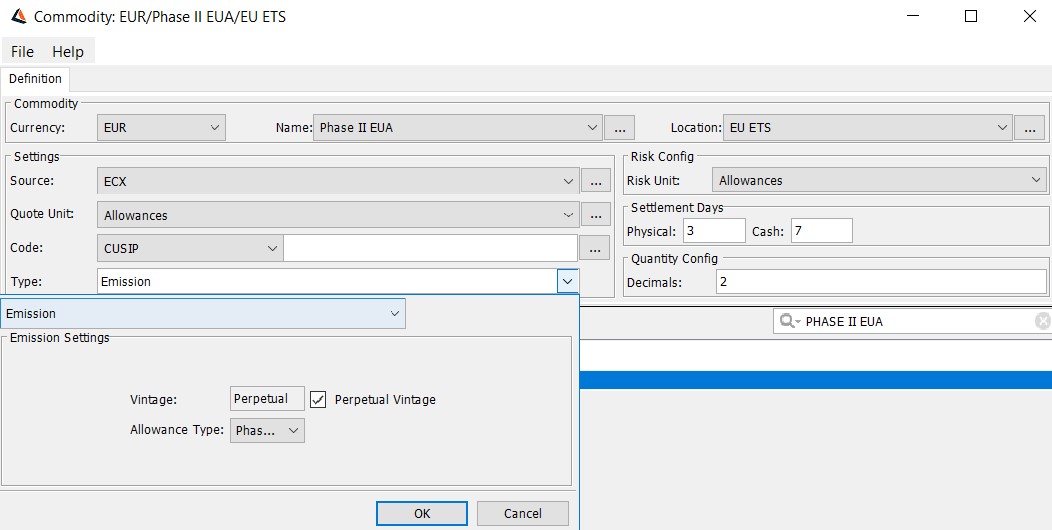Click the search box containing PHASE II EUA
This screenshot has width=1052, height=530.
coord(911,321)
